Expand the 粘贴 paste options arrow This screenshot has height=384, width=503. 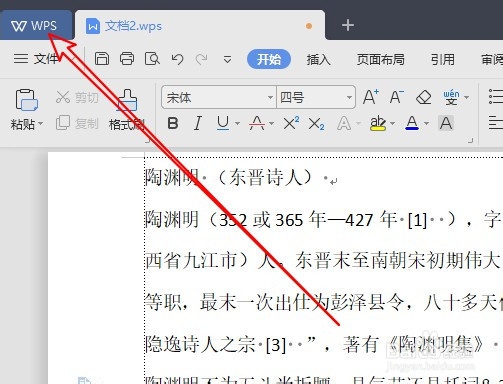click(x=41, y=124)
